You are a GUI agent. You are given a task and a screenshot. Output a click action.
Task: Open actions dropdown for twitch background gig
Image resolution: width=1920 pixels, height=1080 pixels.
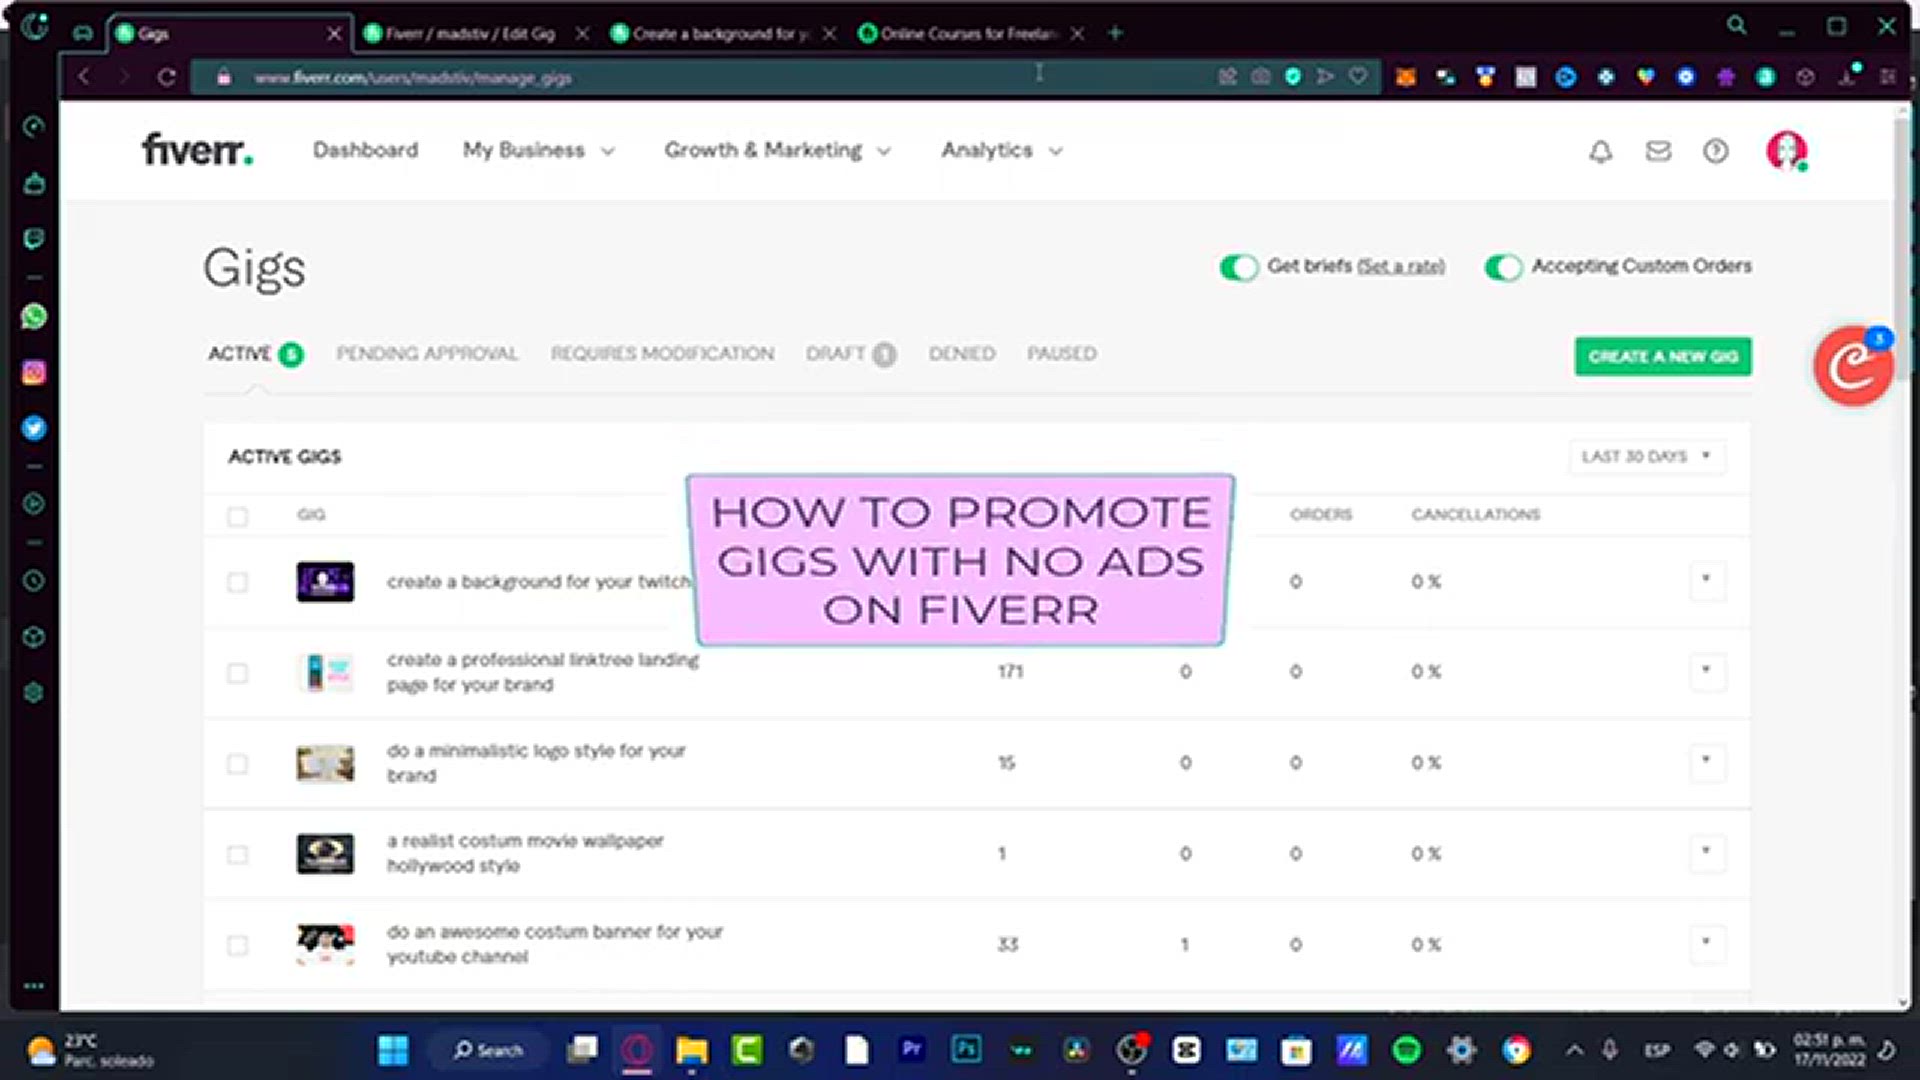pos(1706,580)
